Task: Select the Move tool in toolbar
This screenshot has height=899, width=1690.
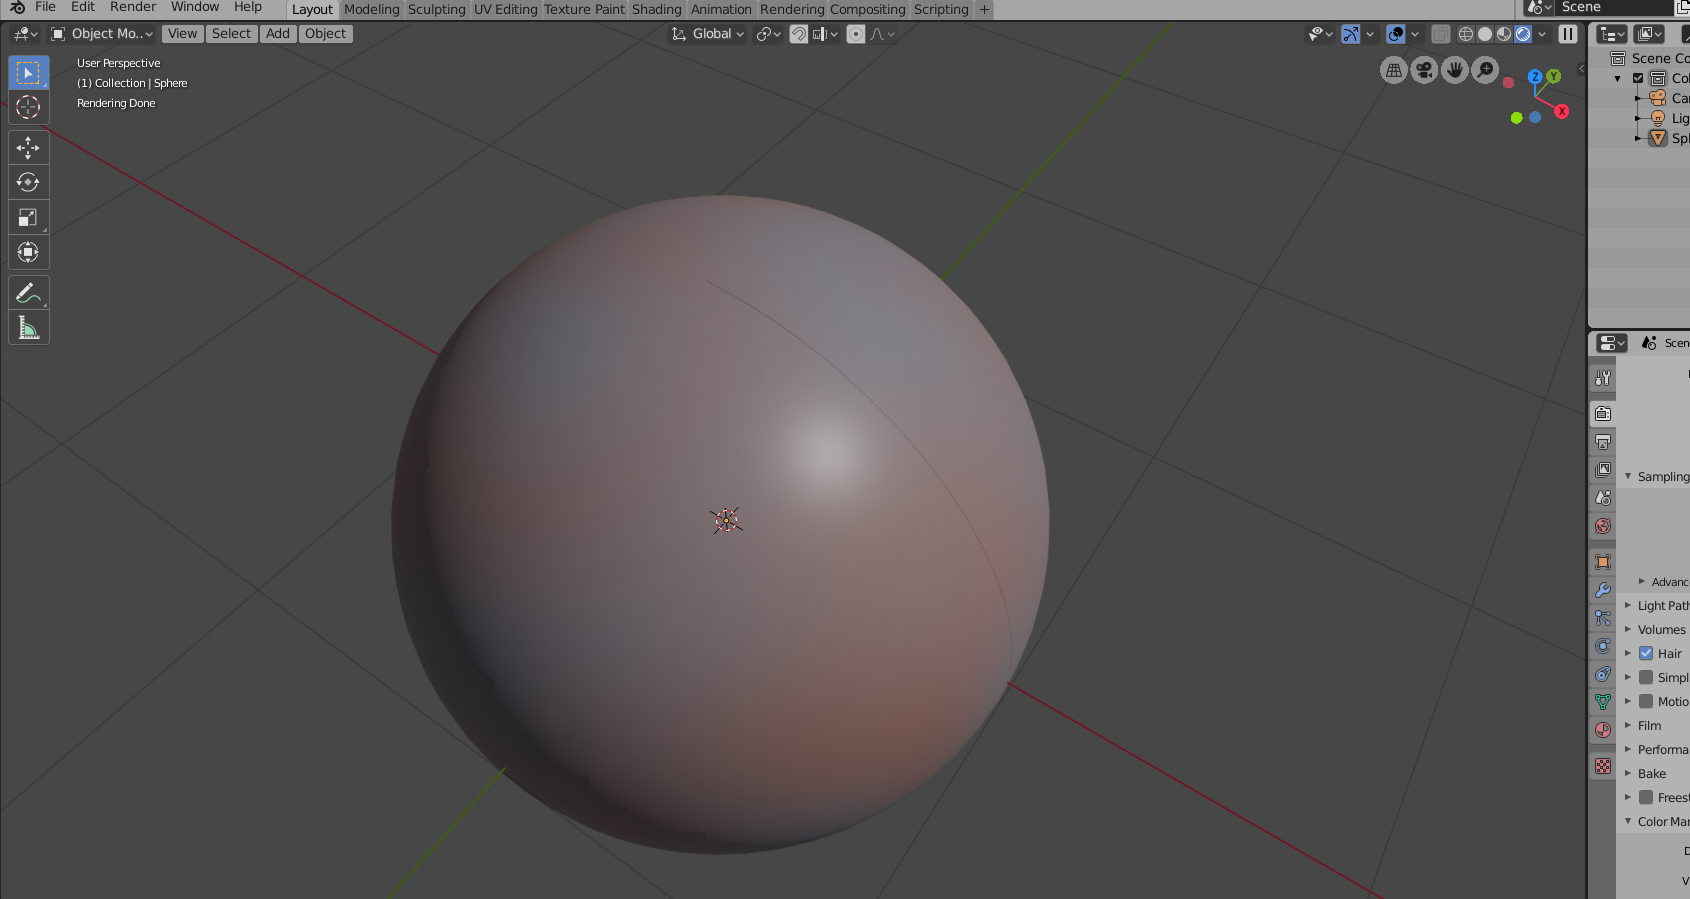Action: 28,148
